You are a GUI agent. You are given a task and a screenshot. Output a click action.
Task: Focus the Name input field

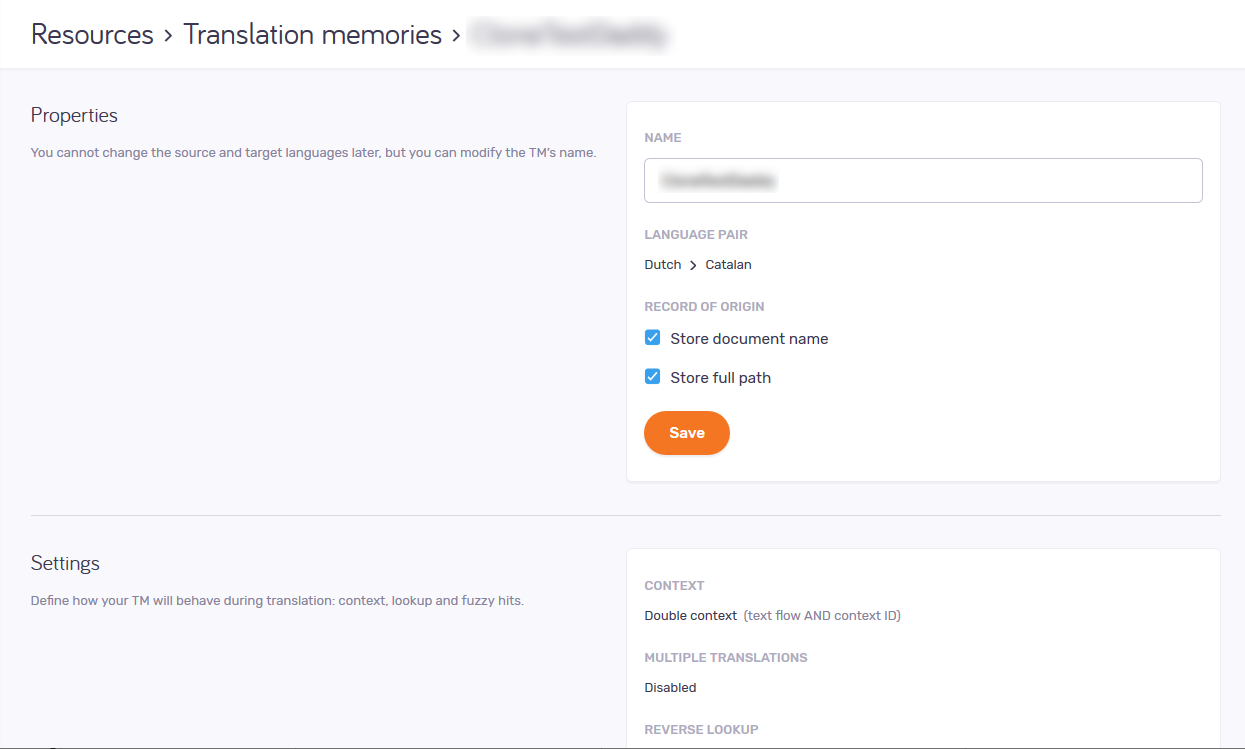click(x=922, y=181)
